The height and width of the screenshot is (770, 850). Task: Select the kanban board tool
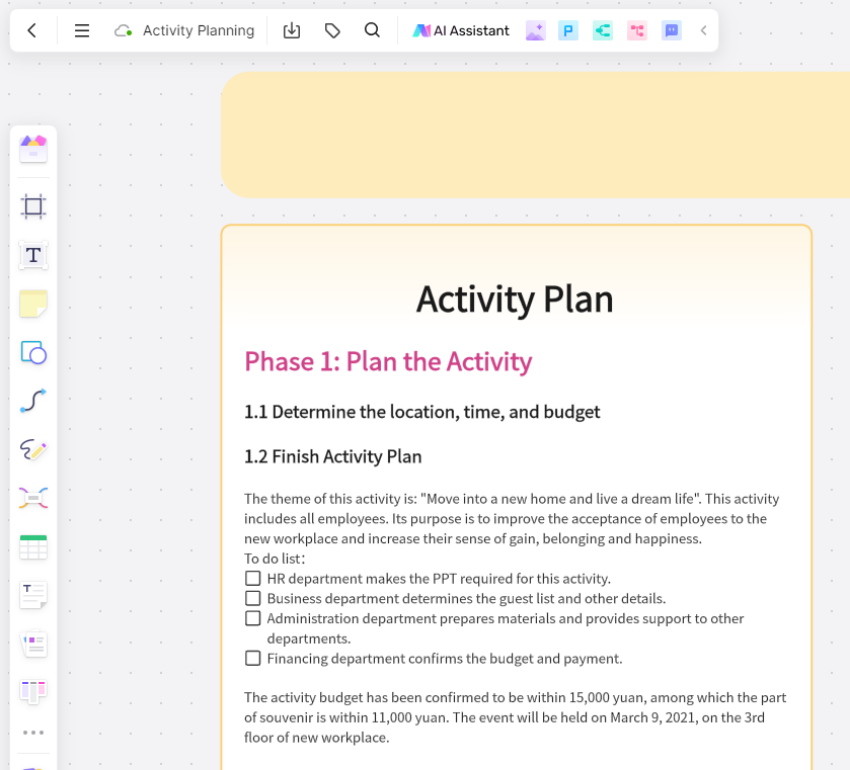point(34,691)
